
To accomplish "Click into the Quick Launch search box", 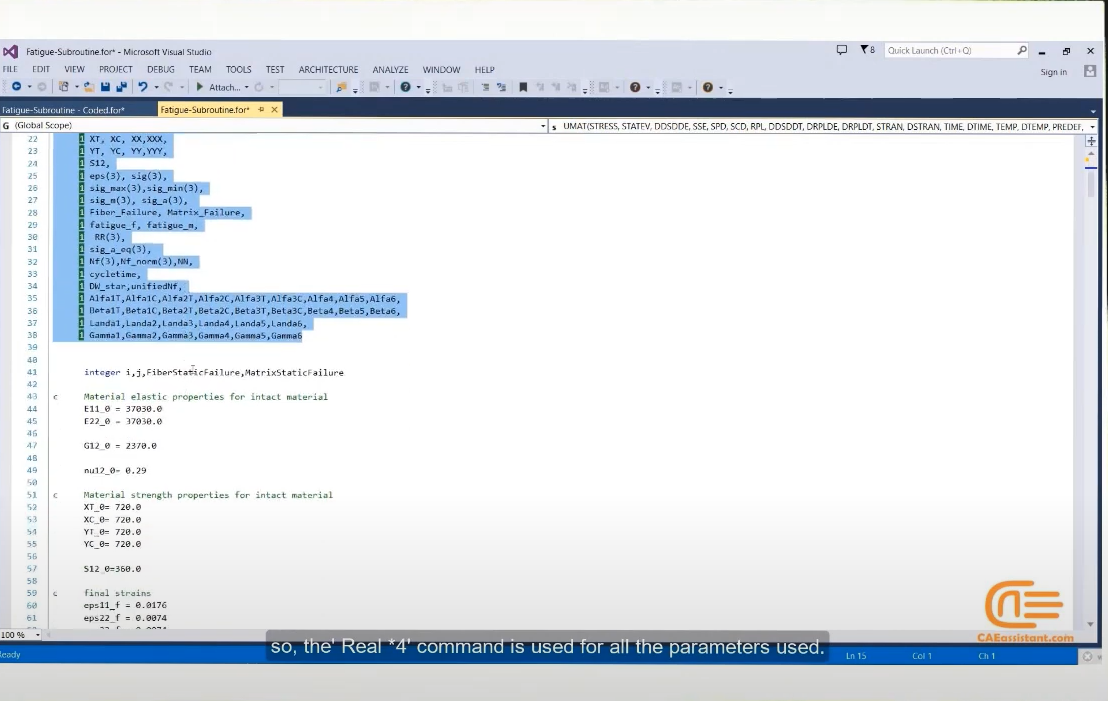I will tap(951, 50).
